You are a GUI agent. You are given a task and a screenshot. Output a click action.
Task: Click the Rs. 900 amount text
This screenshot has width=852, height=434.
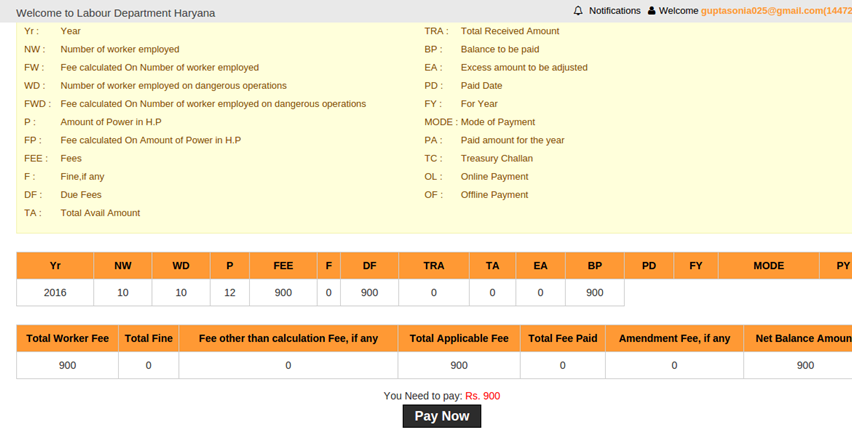pyautogui.click(x=482, y=396)
